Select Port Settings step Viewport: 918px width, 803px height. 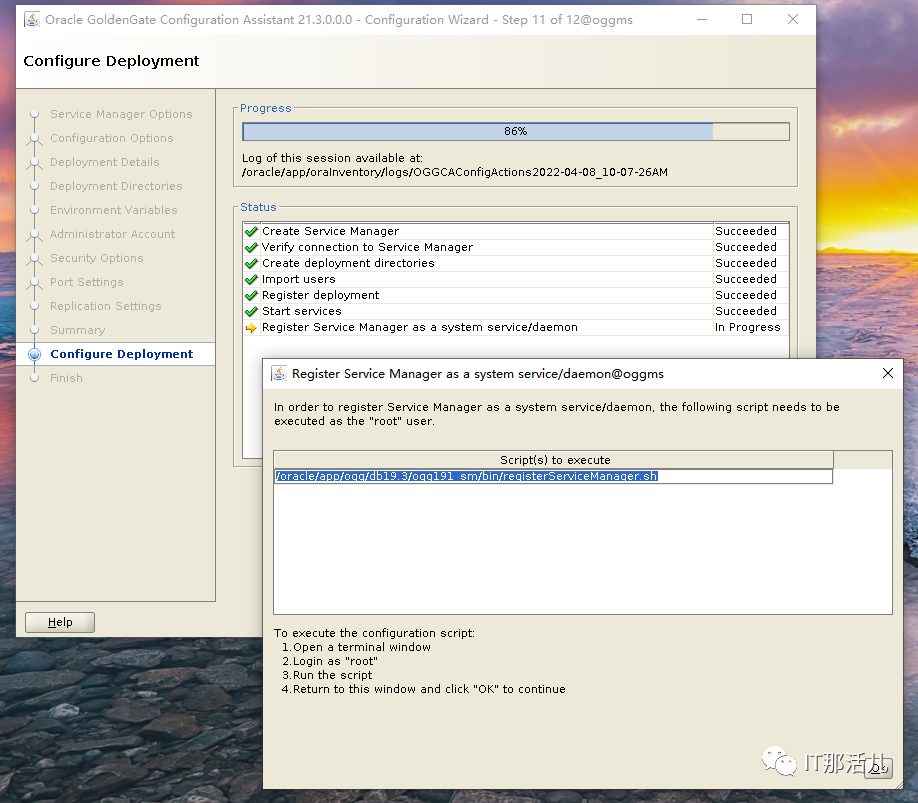pos(86,282)
